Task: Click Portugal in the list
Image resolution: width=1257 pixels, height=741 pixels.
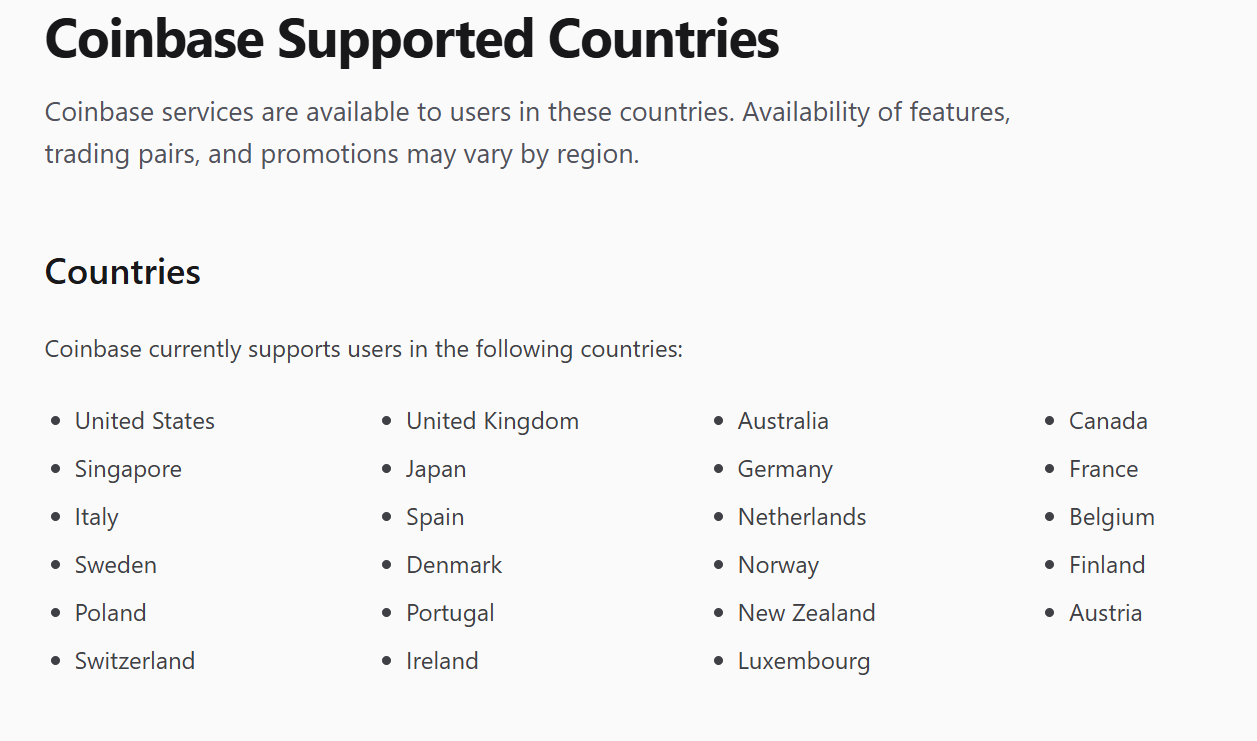Action: (x=450, y=613)
